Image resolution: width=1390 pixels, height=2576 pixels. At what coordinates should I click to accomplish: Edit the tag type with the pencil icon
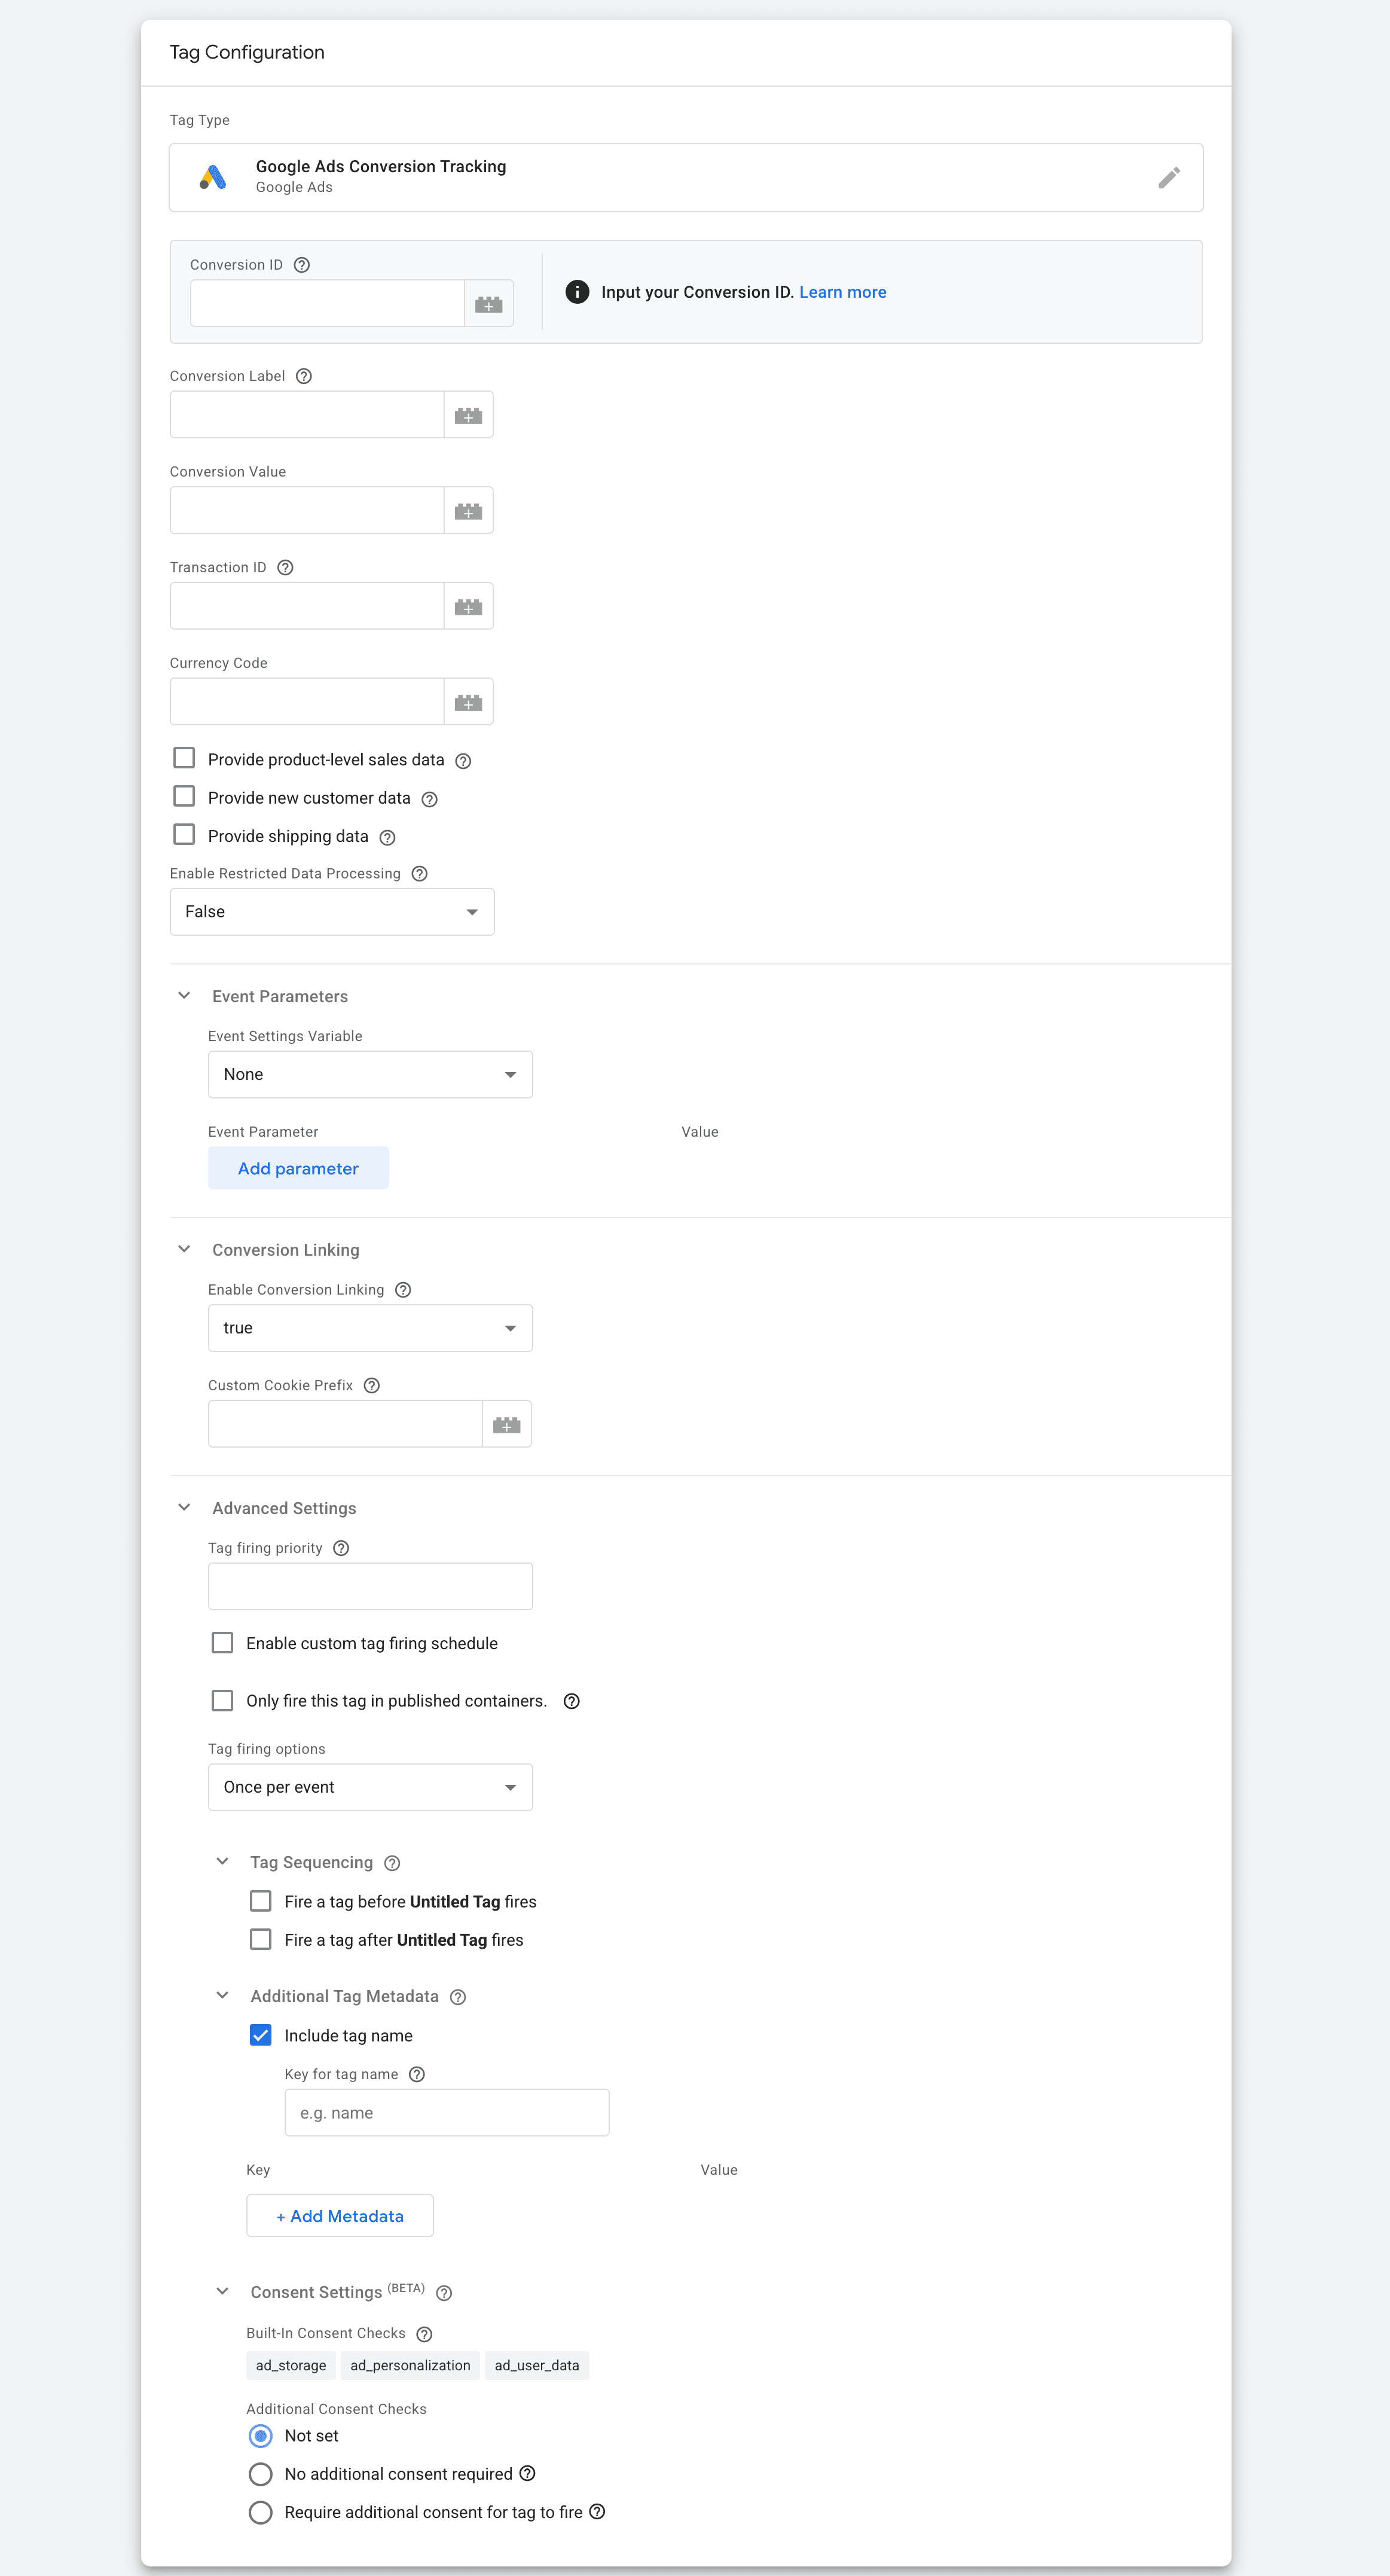pyautogui.click(x=1168, y=177)
